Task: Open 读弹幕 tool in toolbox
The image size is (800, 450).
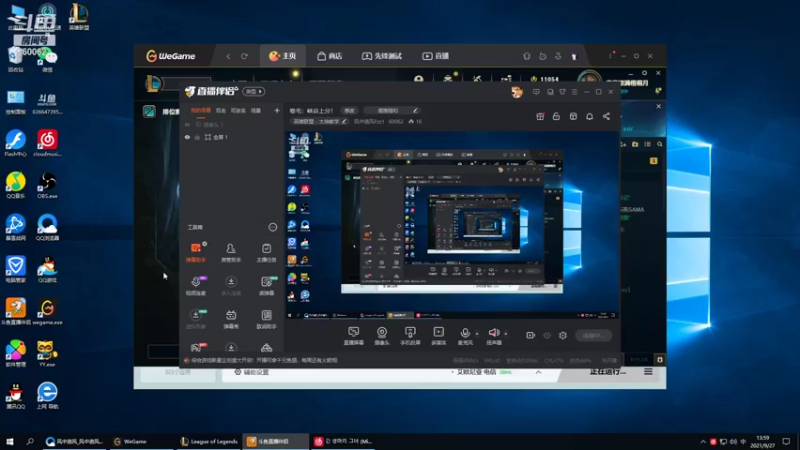Action: (x=266, y=286)
